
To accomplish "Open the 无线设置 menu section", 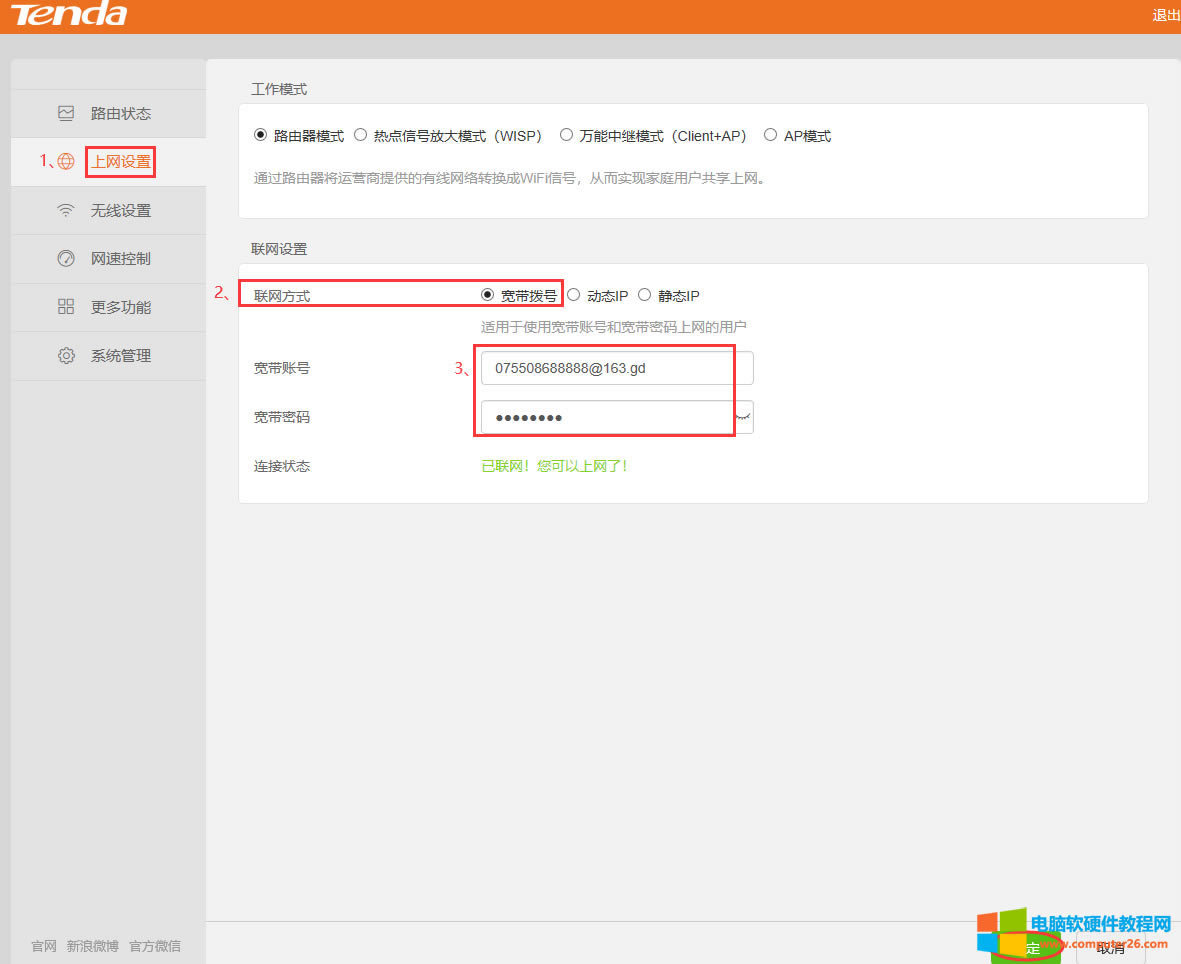I will (120, 210).
